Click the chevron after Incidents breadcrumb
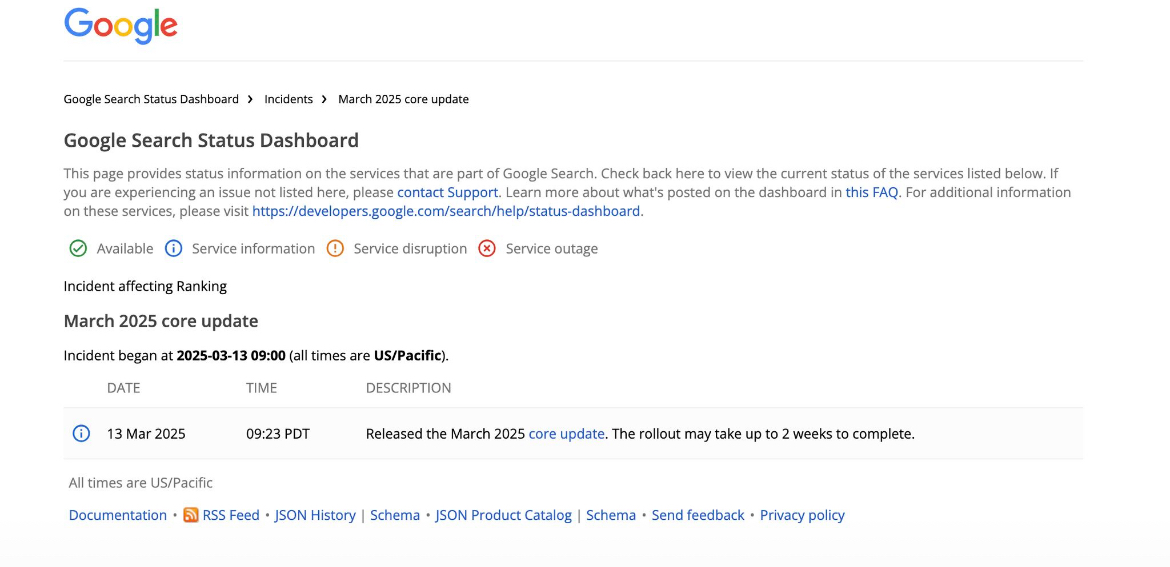This screenshot has height=567, width=1170. 325,99
